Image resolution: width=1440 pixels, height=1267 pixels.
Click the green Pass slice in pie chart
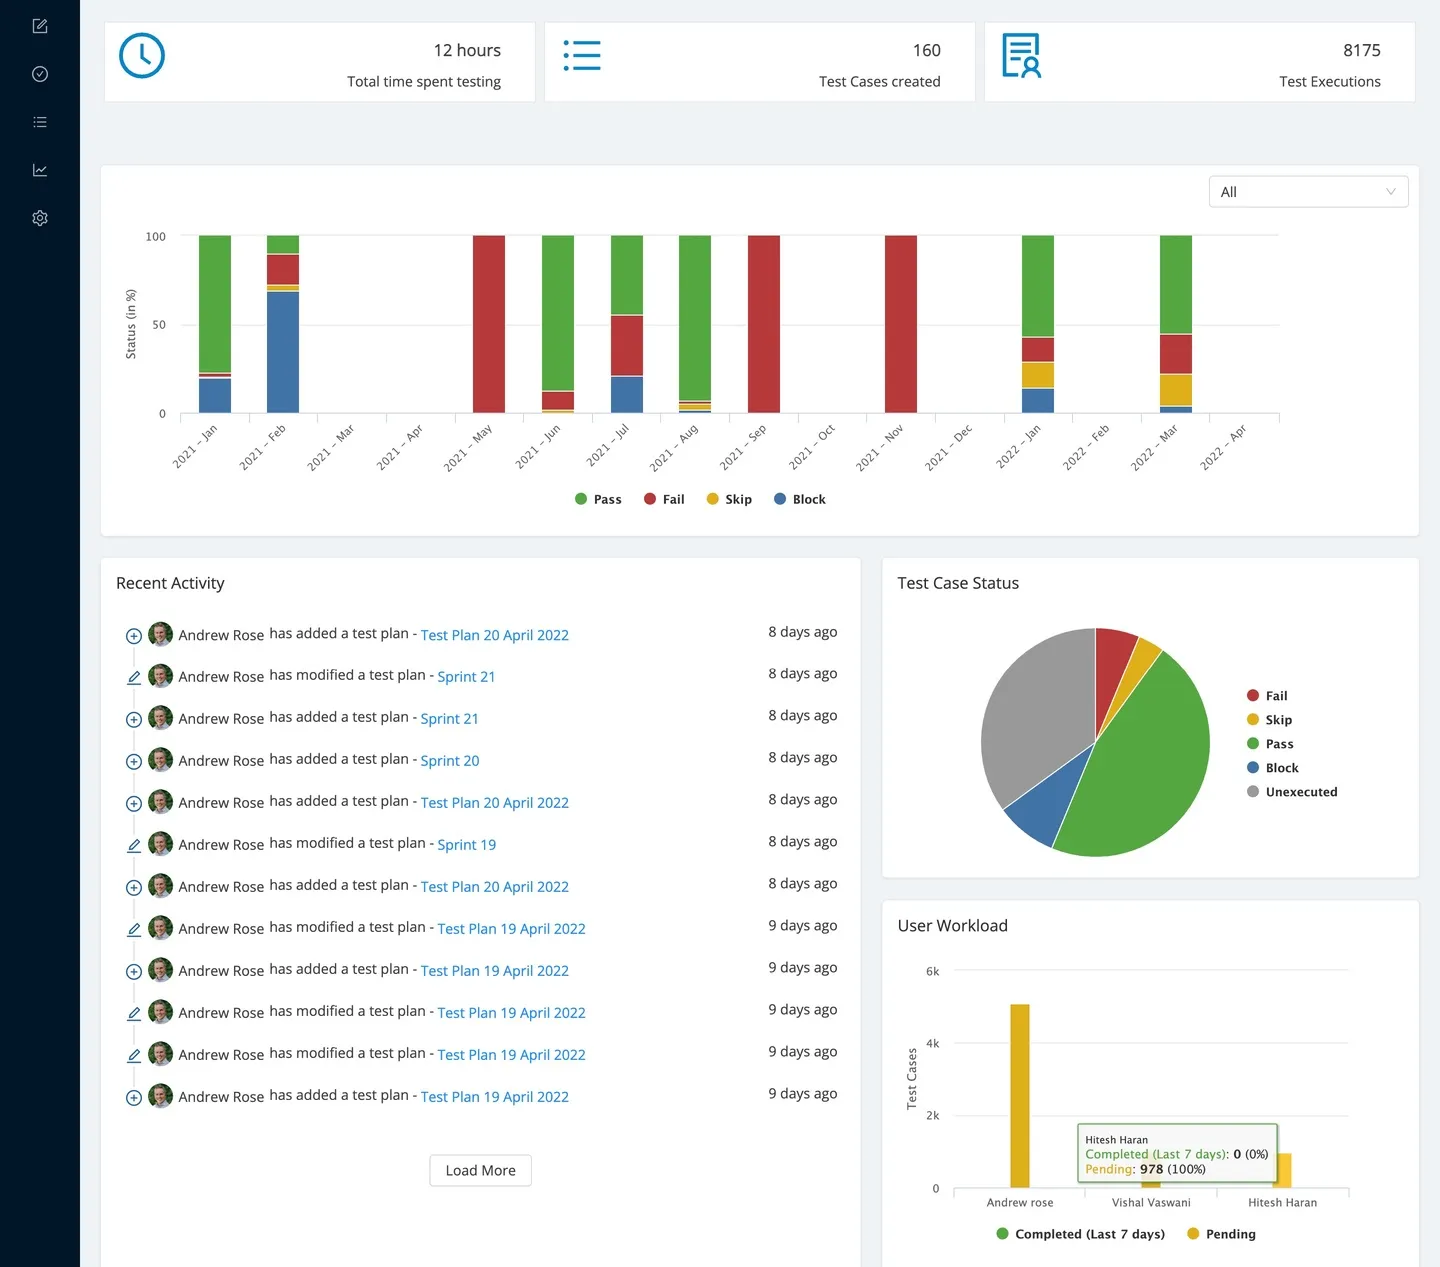[x=1140, y=780]
